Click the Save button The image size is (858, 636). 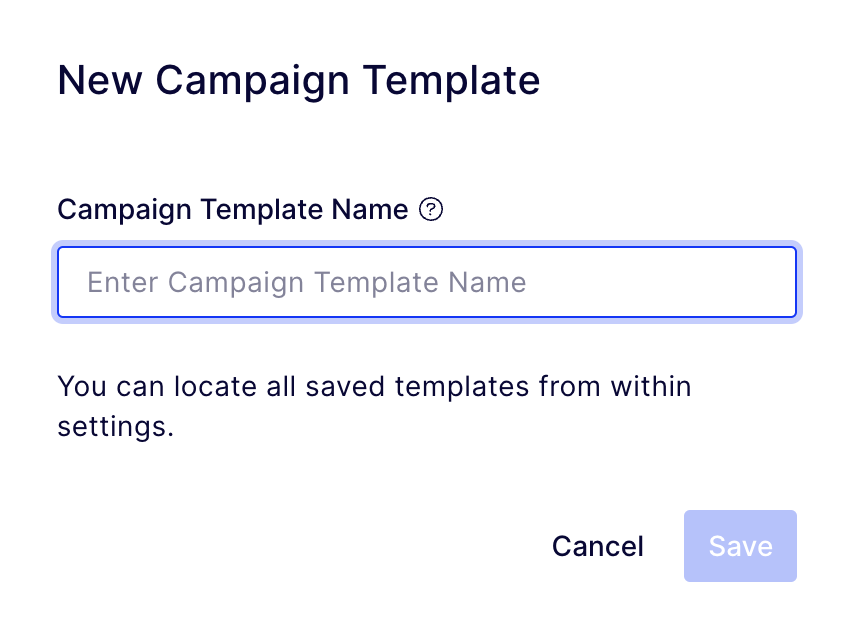click(740, 546)
